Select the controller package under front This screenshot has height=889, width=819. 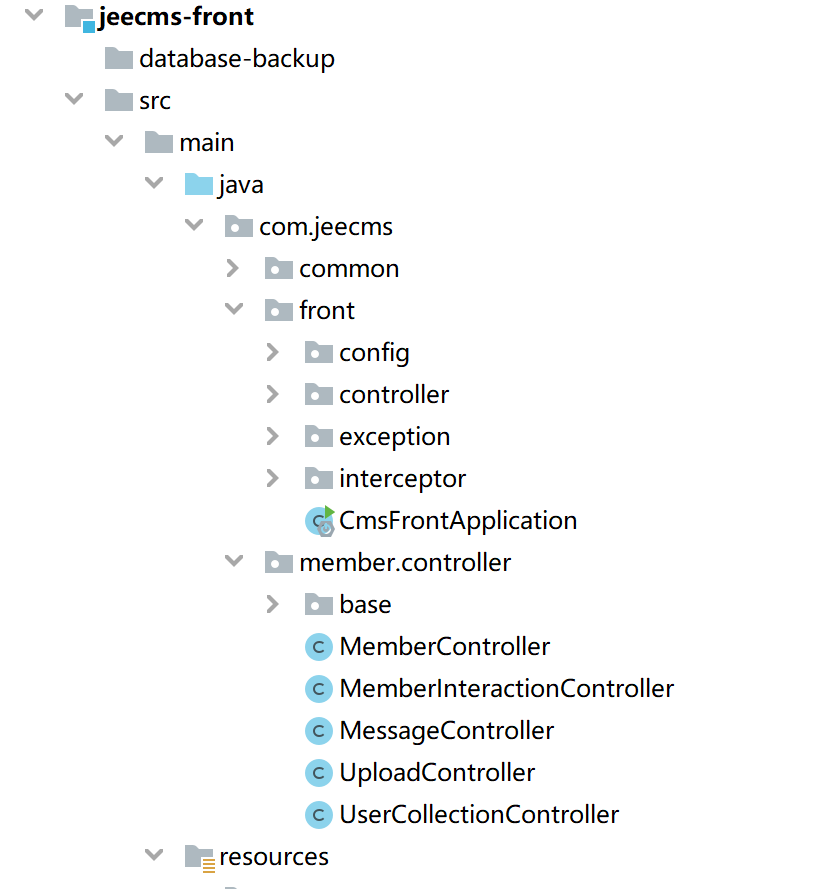point(394,395)
